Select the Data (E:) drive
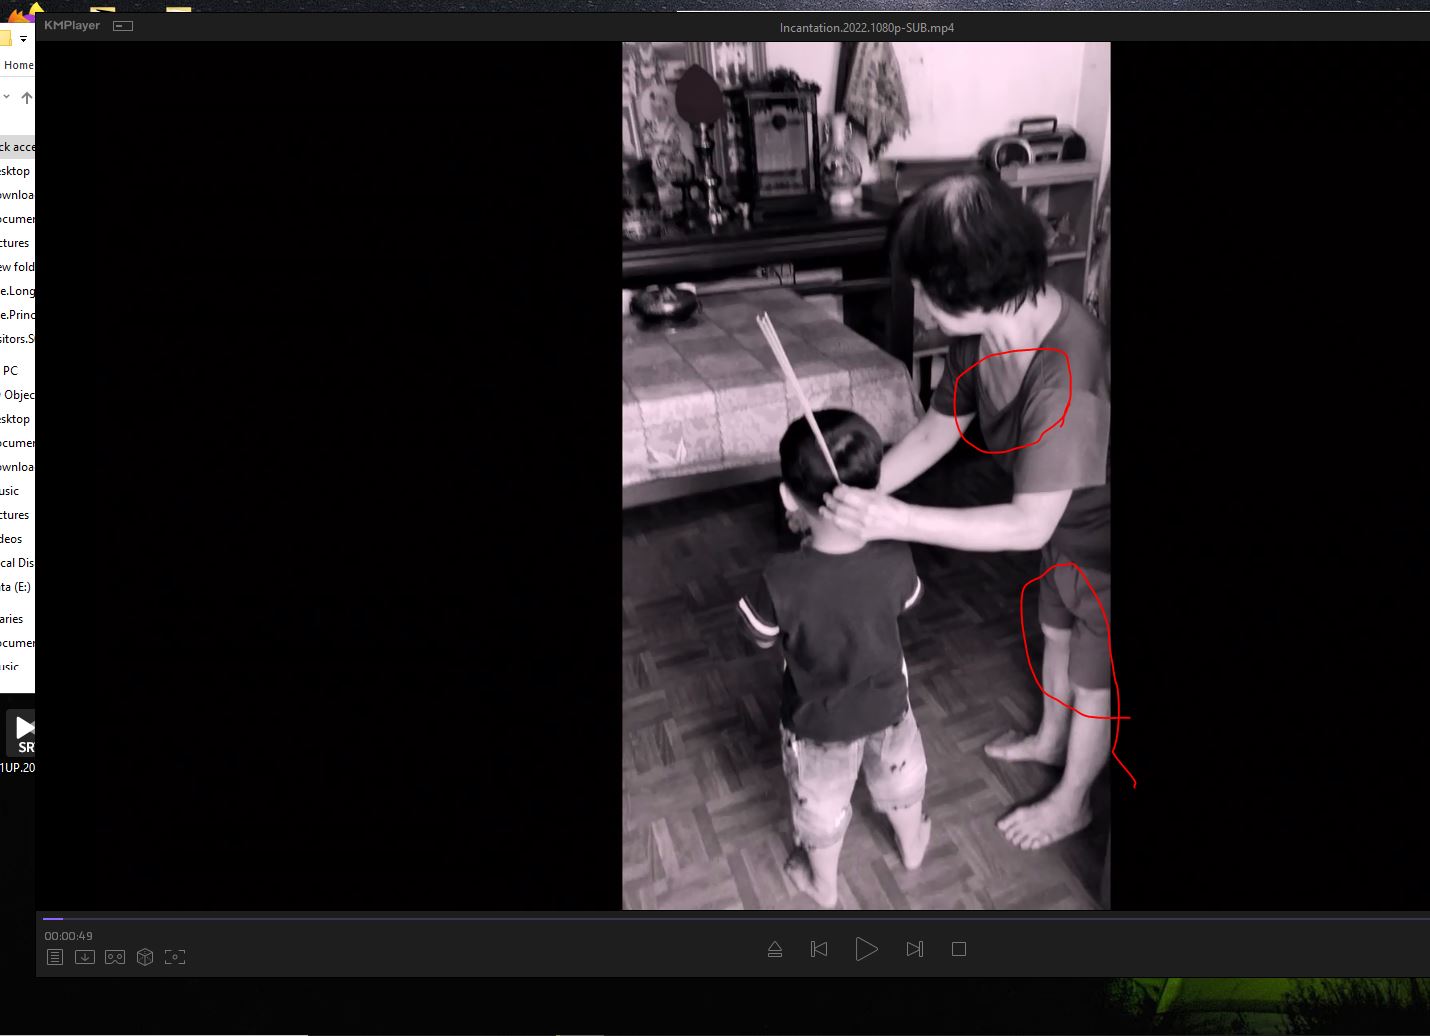 coord(16,587)
